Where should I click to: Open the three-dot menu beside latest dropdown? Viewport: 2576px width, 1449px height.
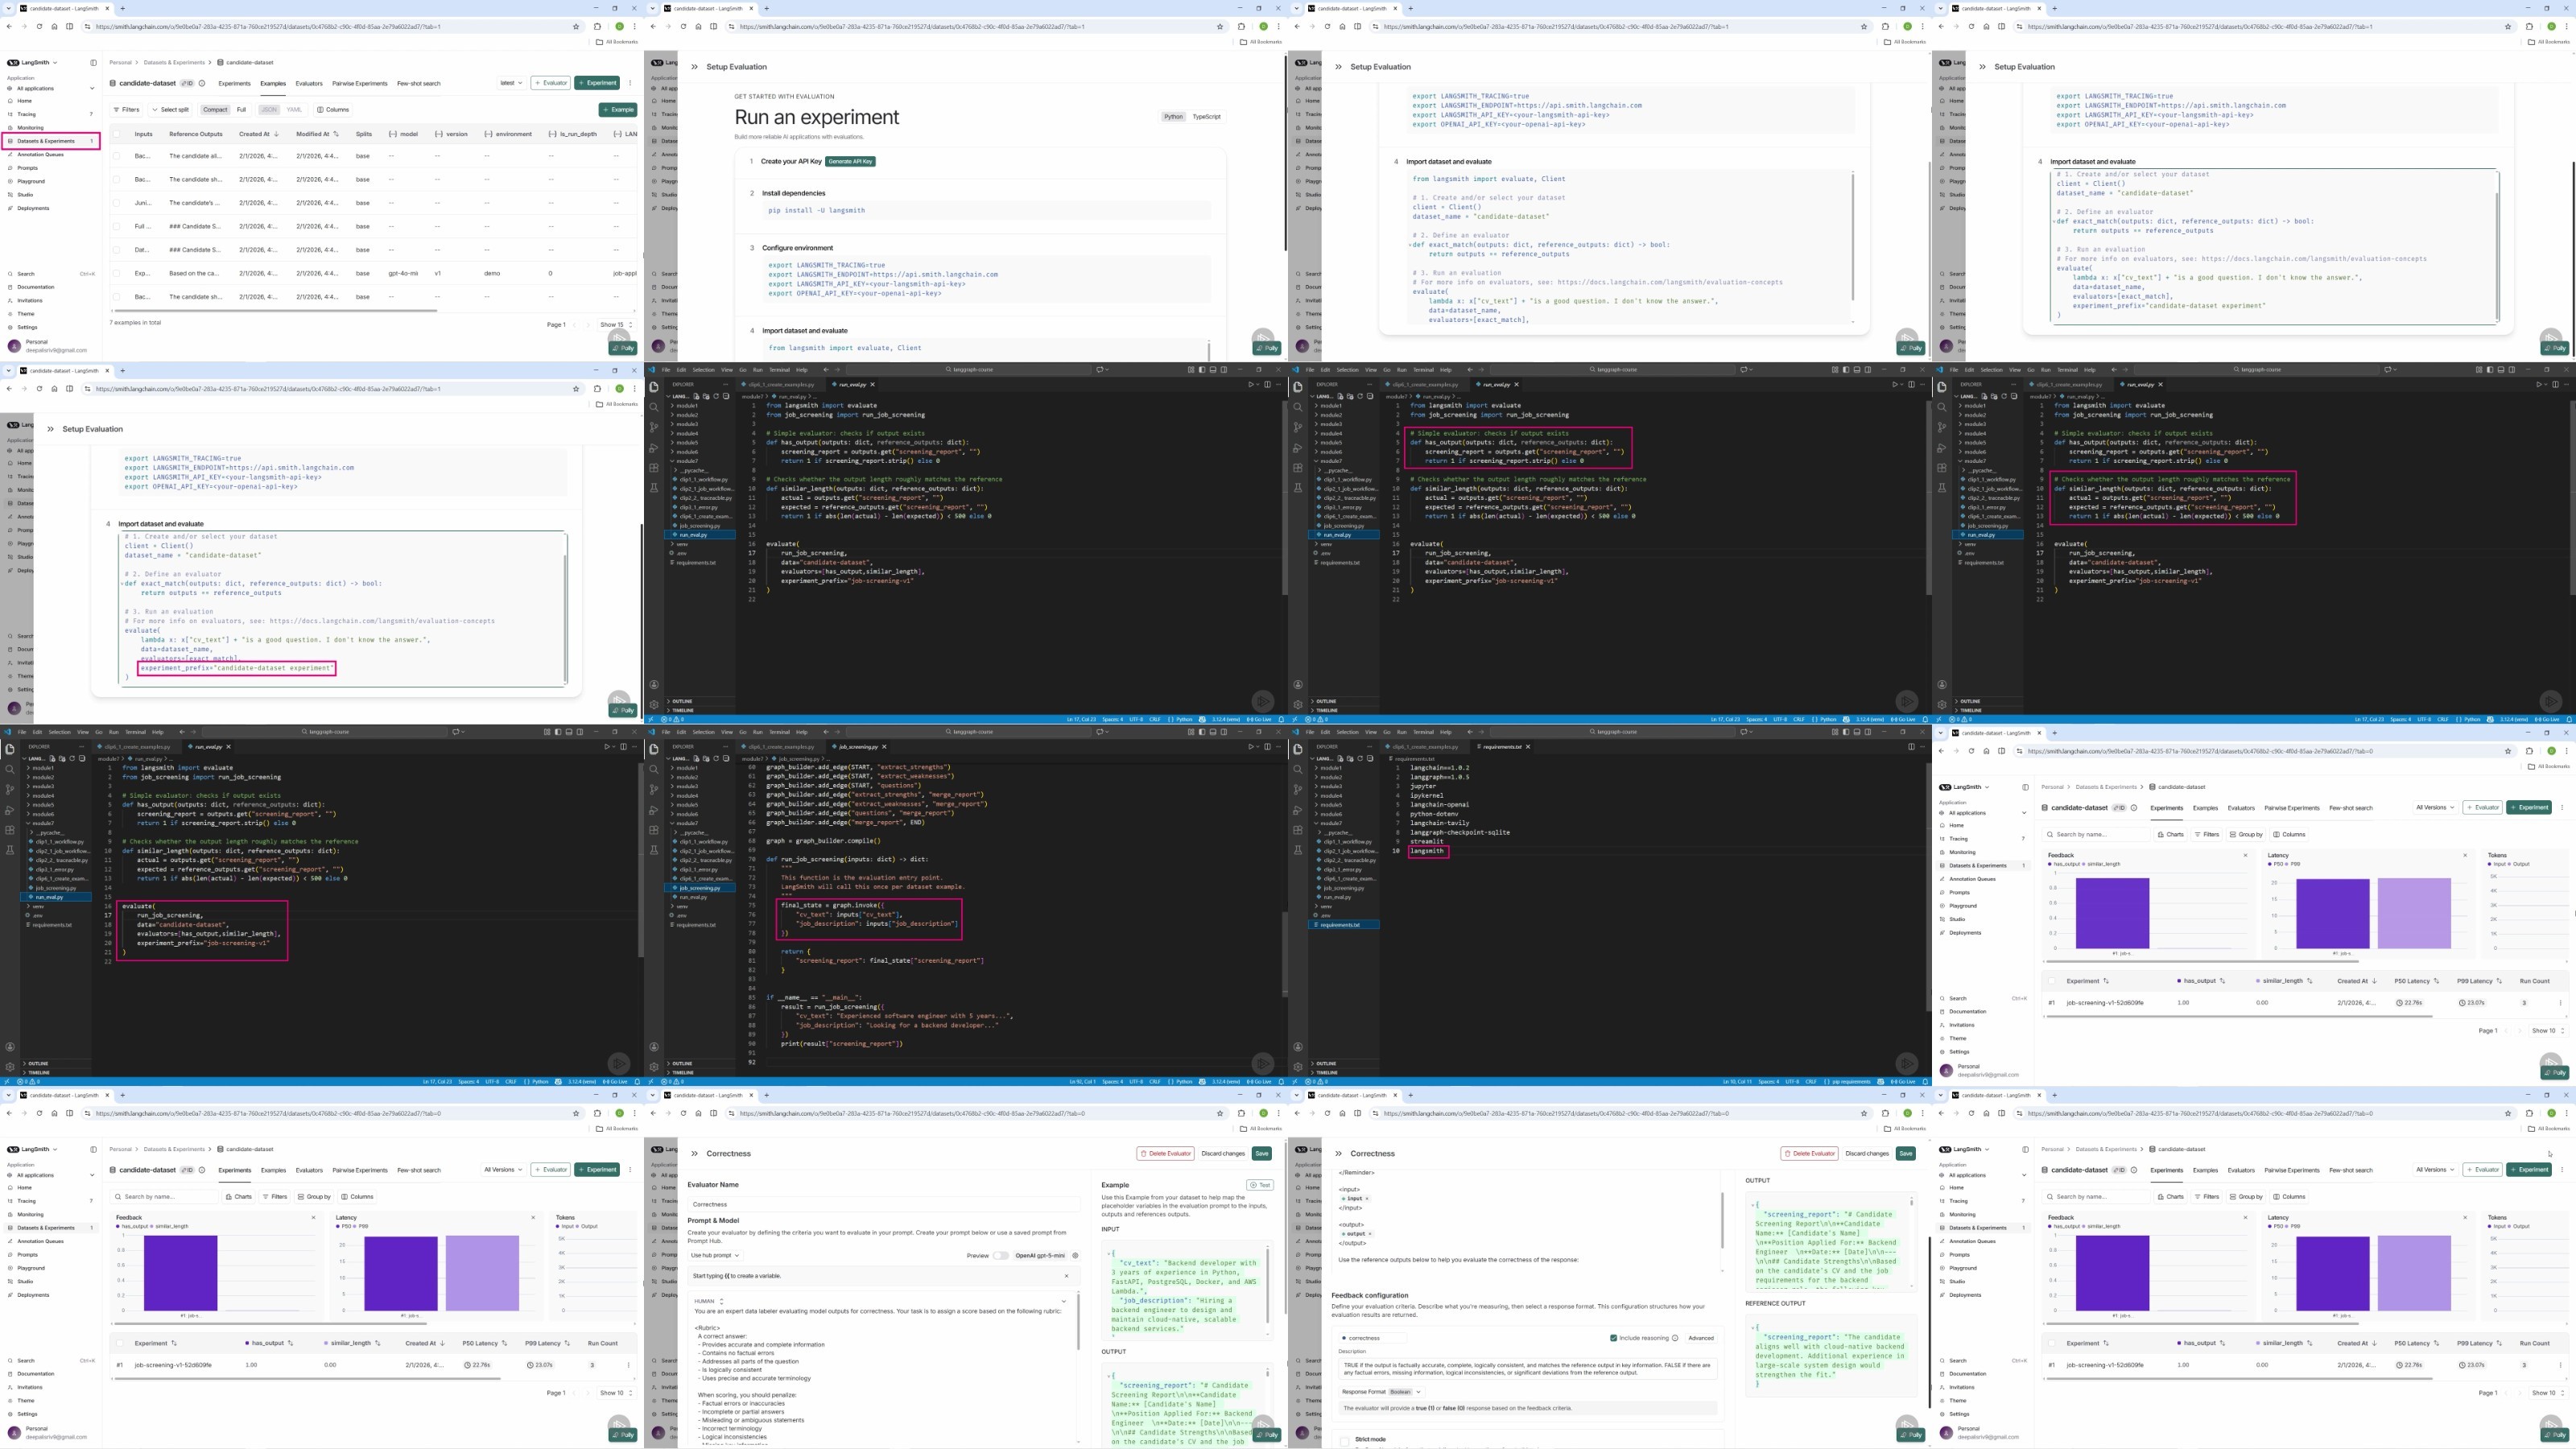pyautogui.click(x=630, y=83)
